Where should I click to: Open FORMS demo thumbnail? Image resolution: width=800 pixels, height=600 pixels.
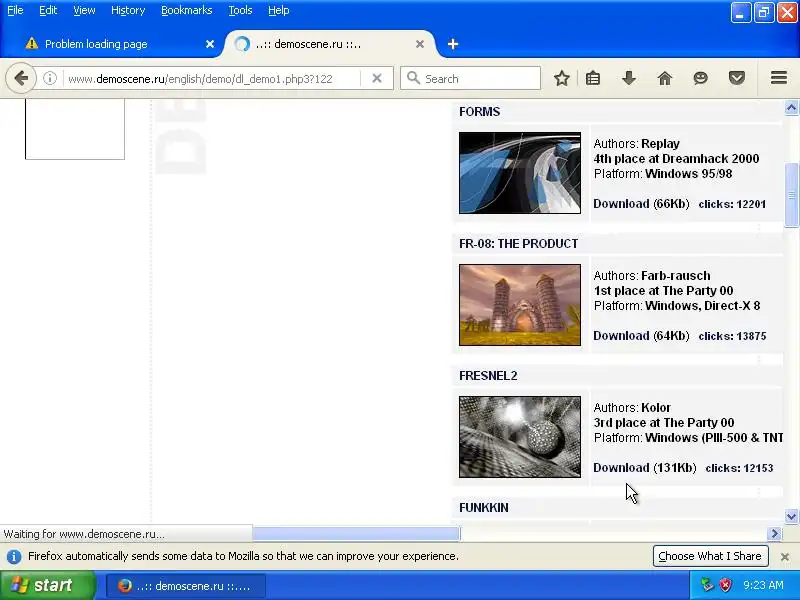(x=520, y=173)
